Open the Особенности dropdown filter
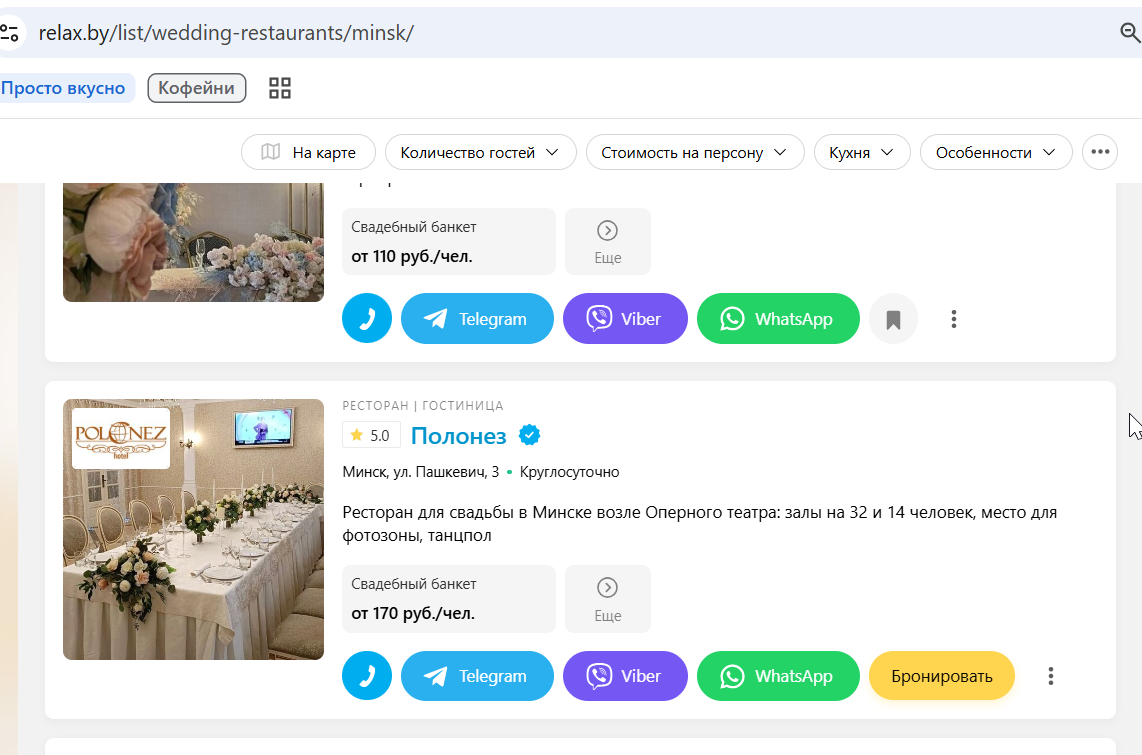The width and height of the screenshot is (1142, 755). tap(996, 152)
